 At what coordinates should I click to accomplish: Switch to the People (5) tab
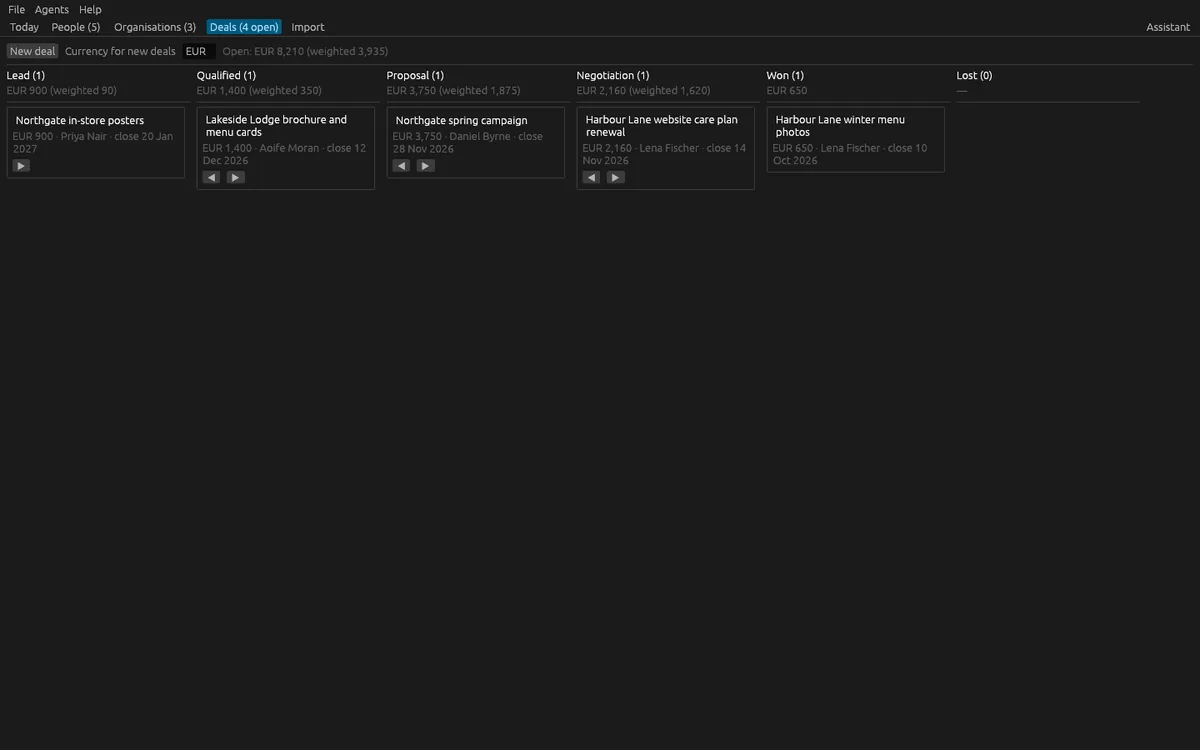click(x=76, y=27)
